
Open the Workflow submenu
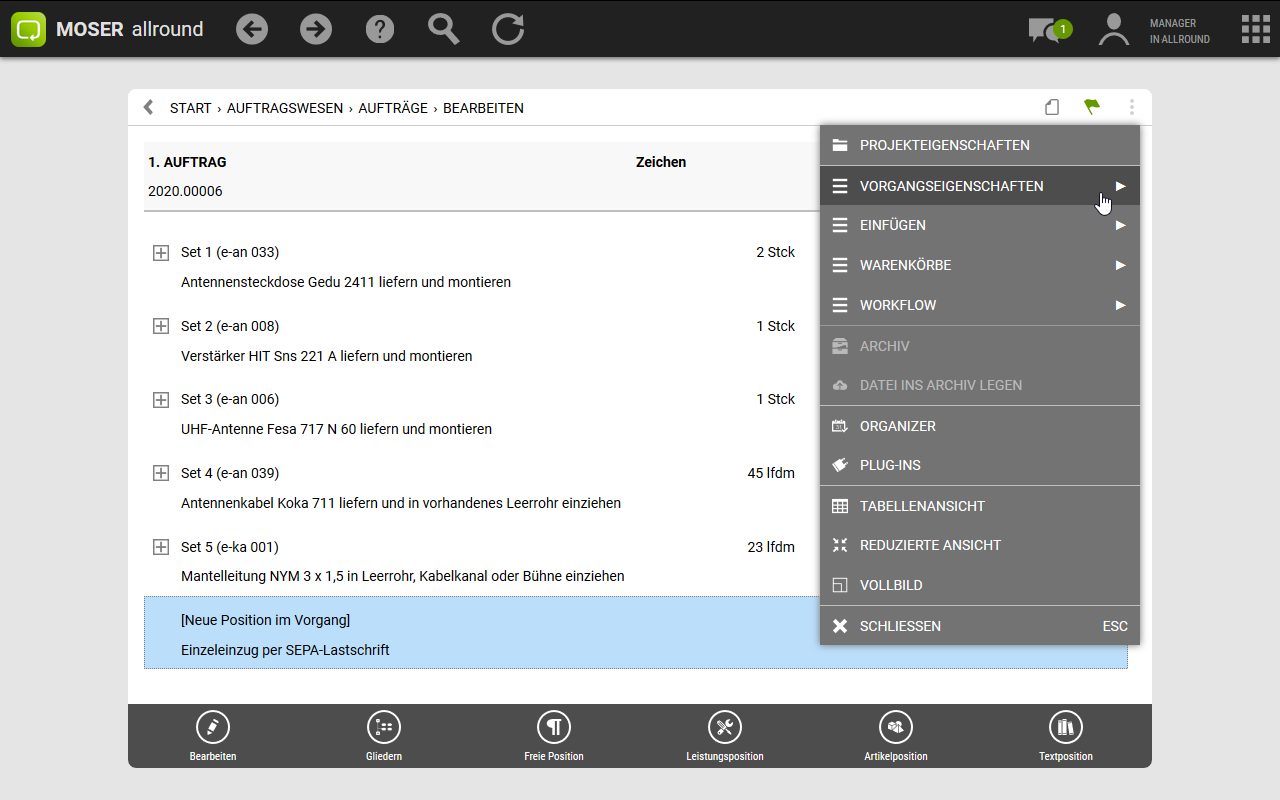pyautogui.click(x=979, y=305)
